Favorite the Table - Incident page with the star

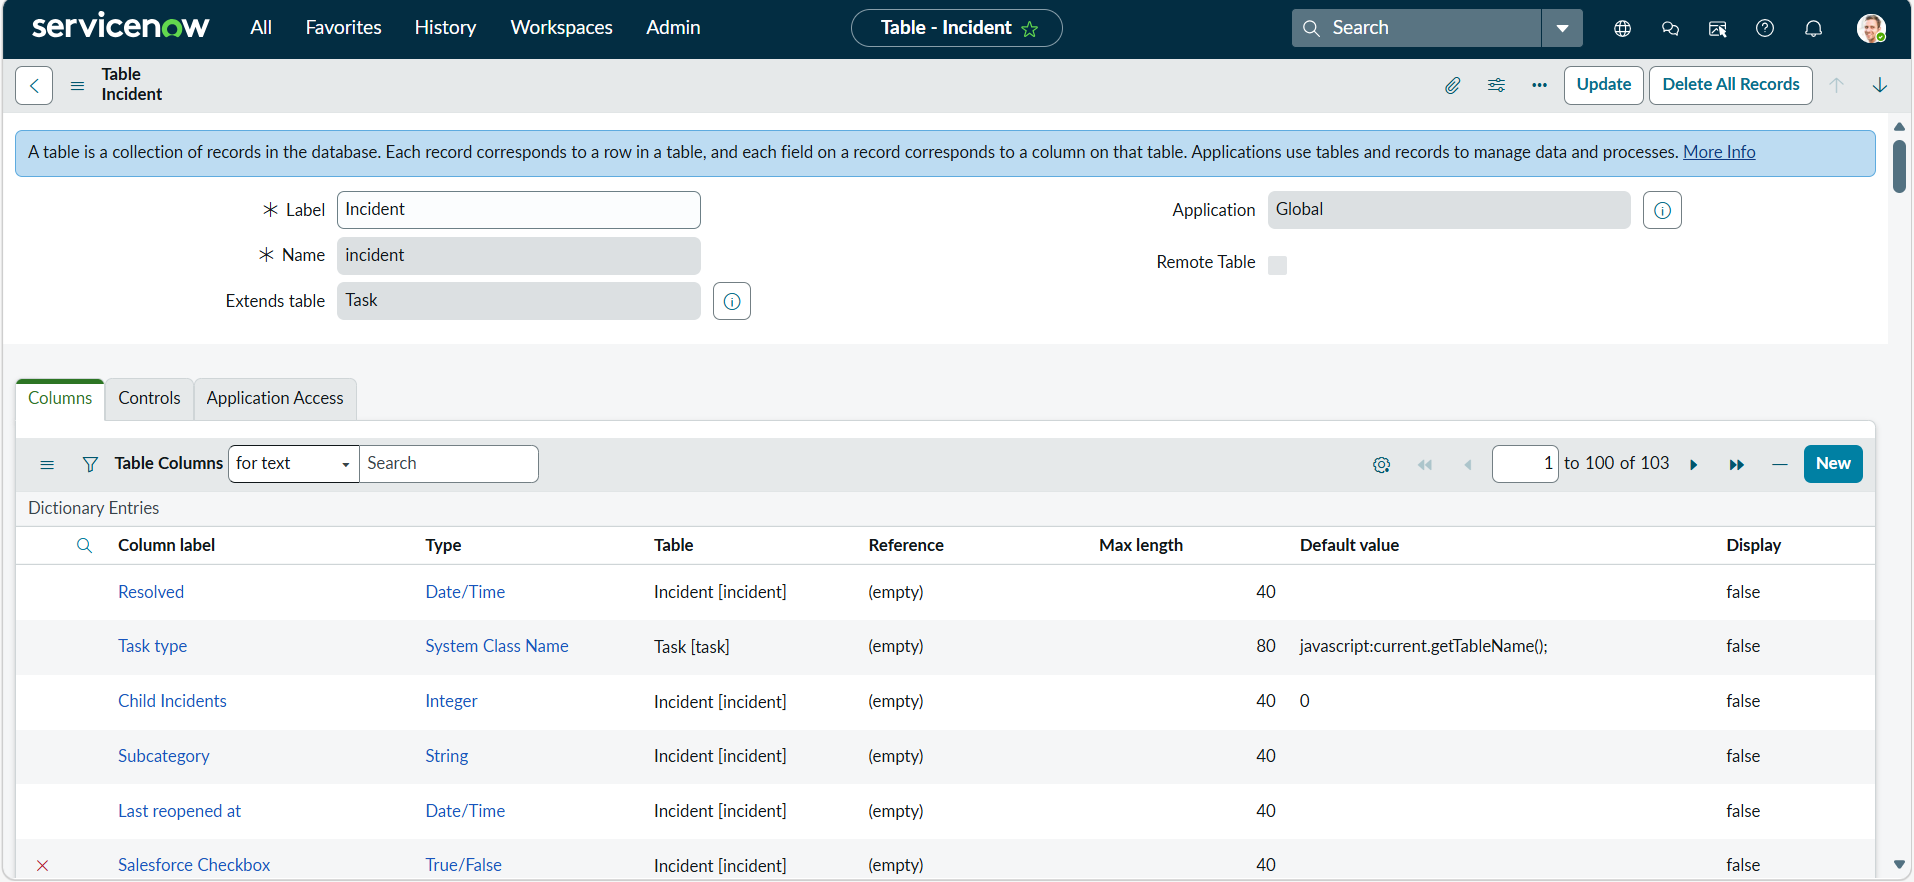pos(1030,29)
